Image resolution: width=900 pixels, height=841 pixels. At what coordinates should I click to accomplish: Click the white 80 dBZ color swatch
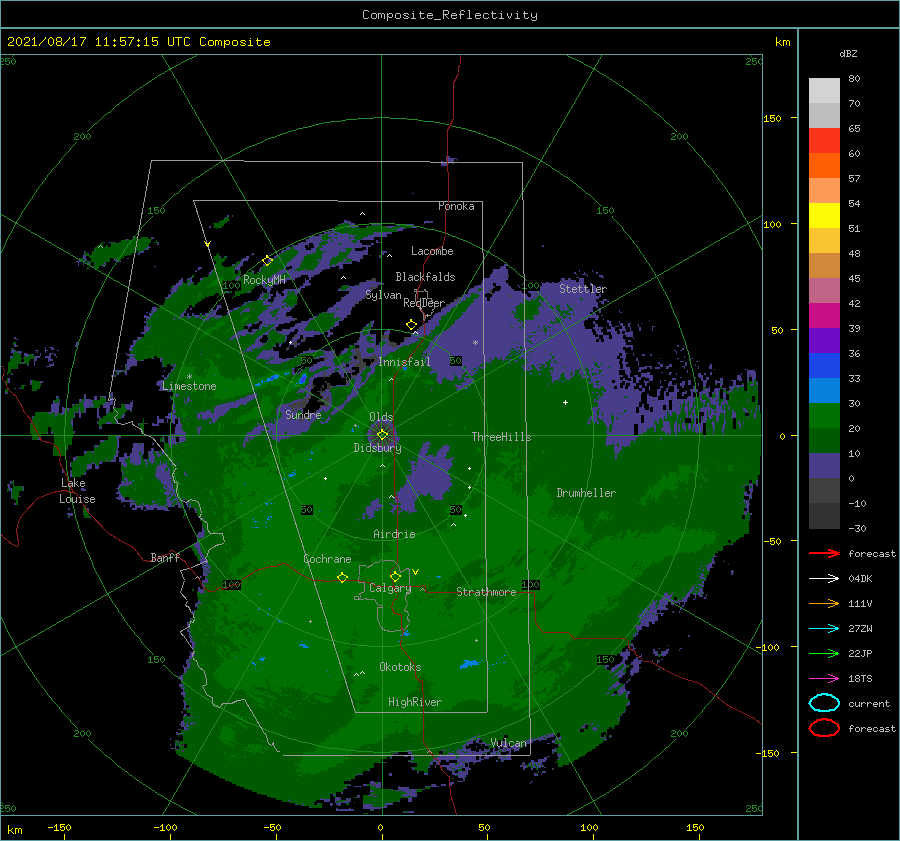click(x=824, y=91)
